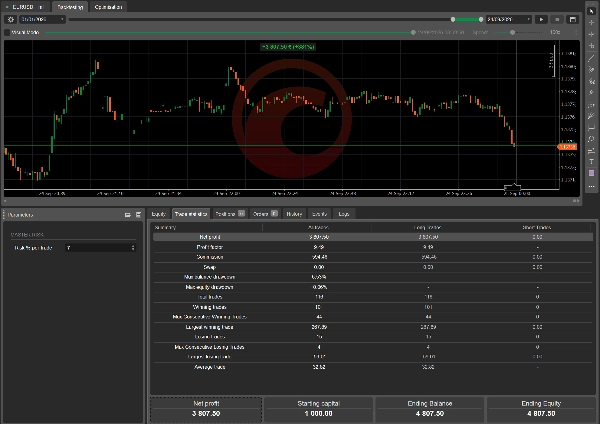600x424 pixels.
Task: Select the equidistant channel tool
Action: (591, 81)
